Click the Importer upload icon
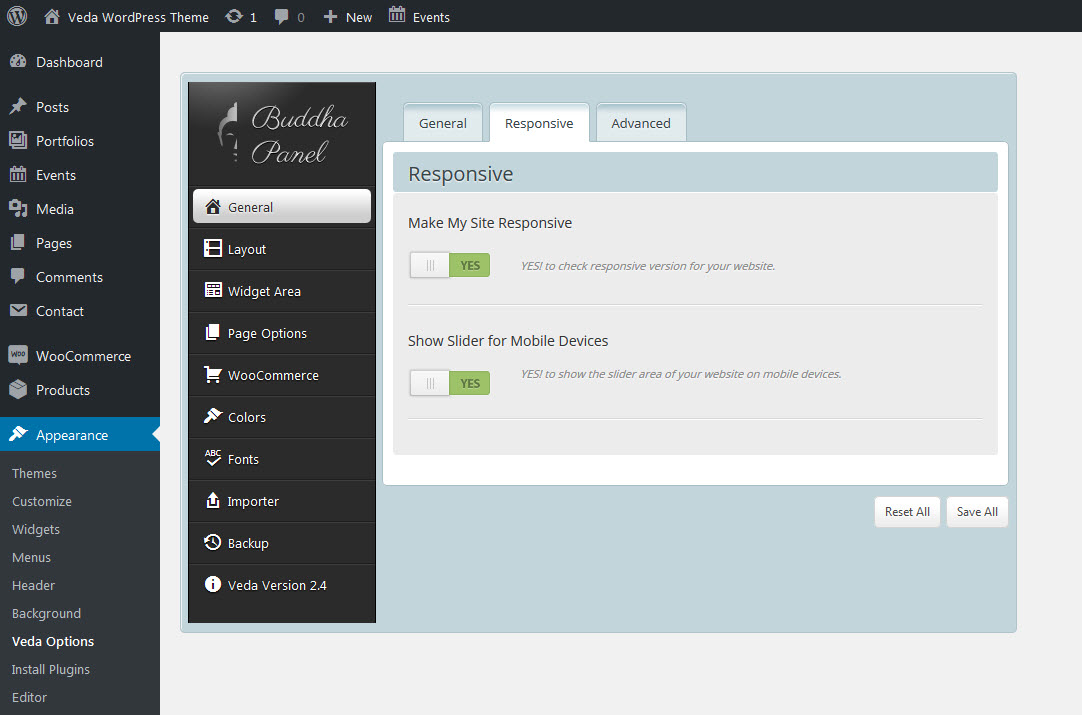The image size is (1082, 715). [213, 500]
